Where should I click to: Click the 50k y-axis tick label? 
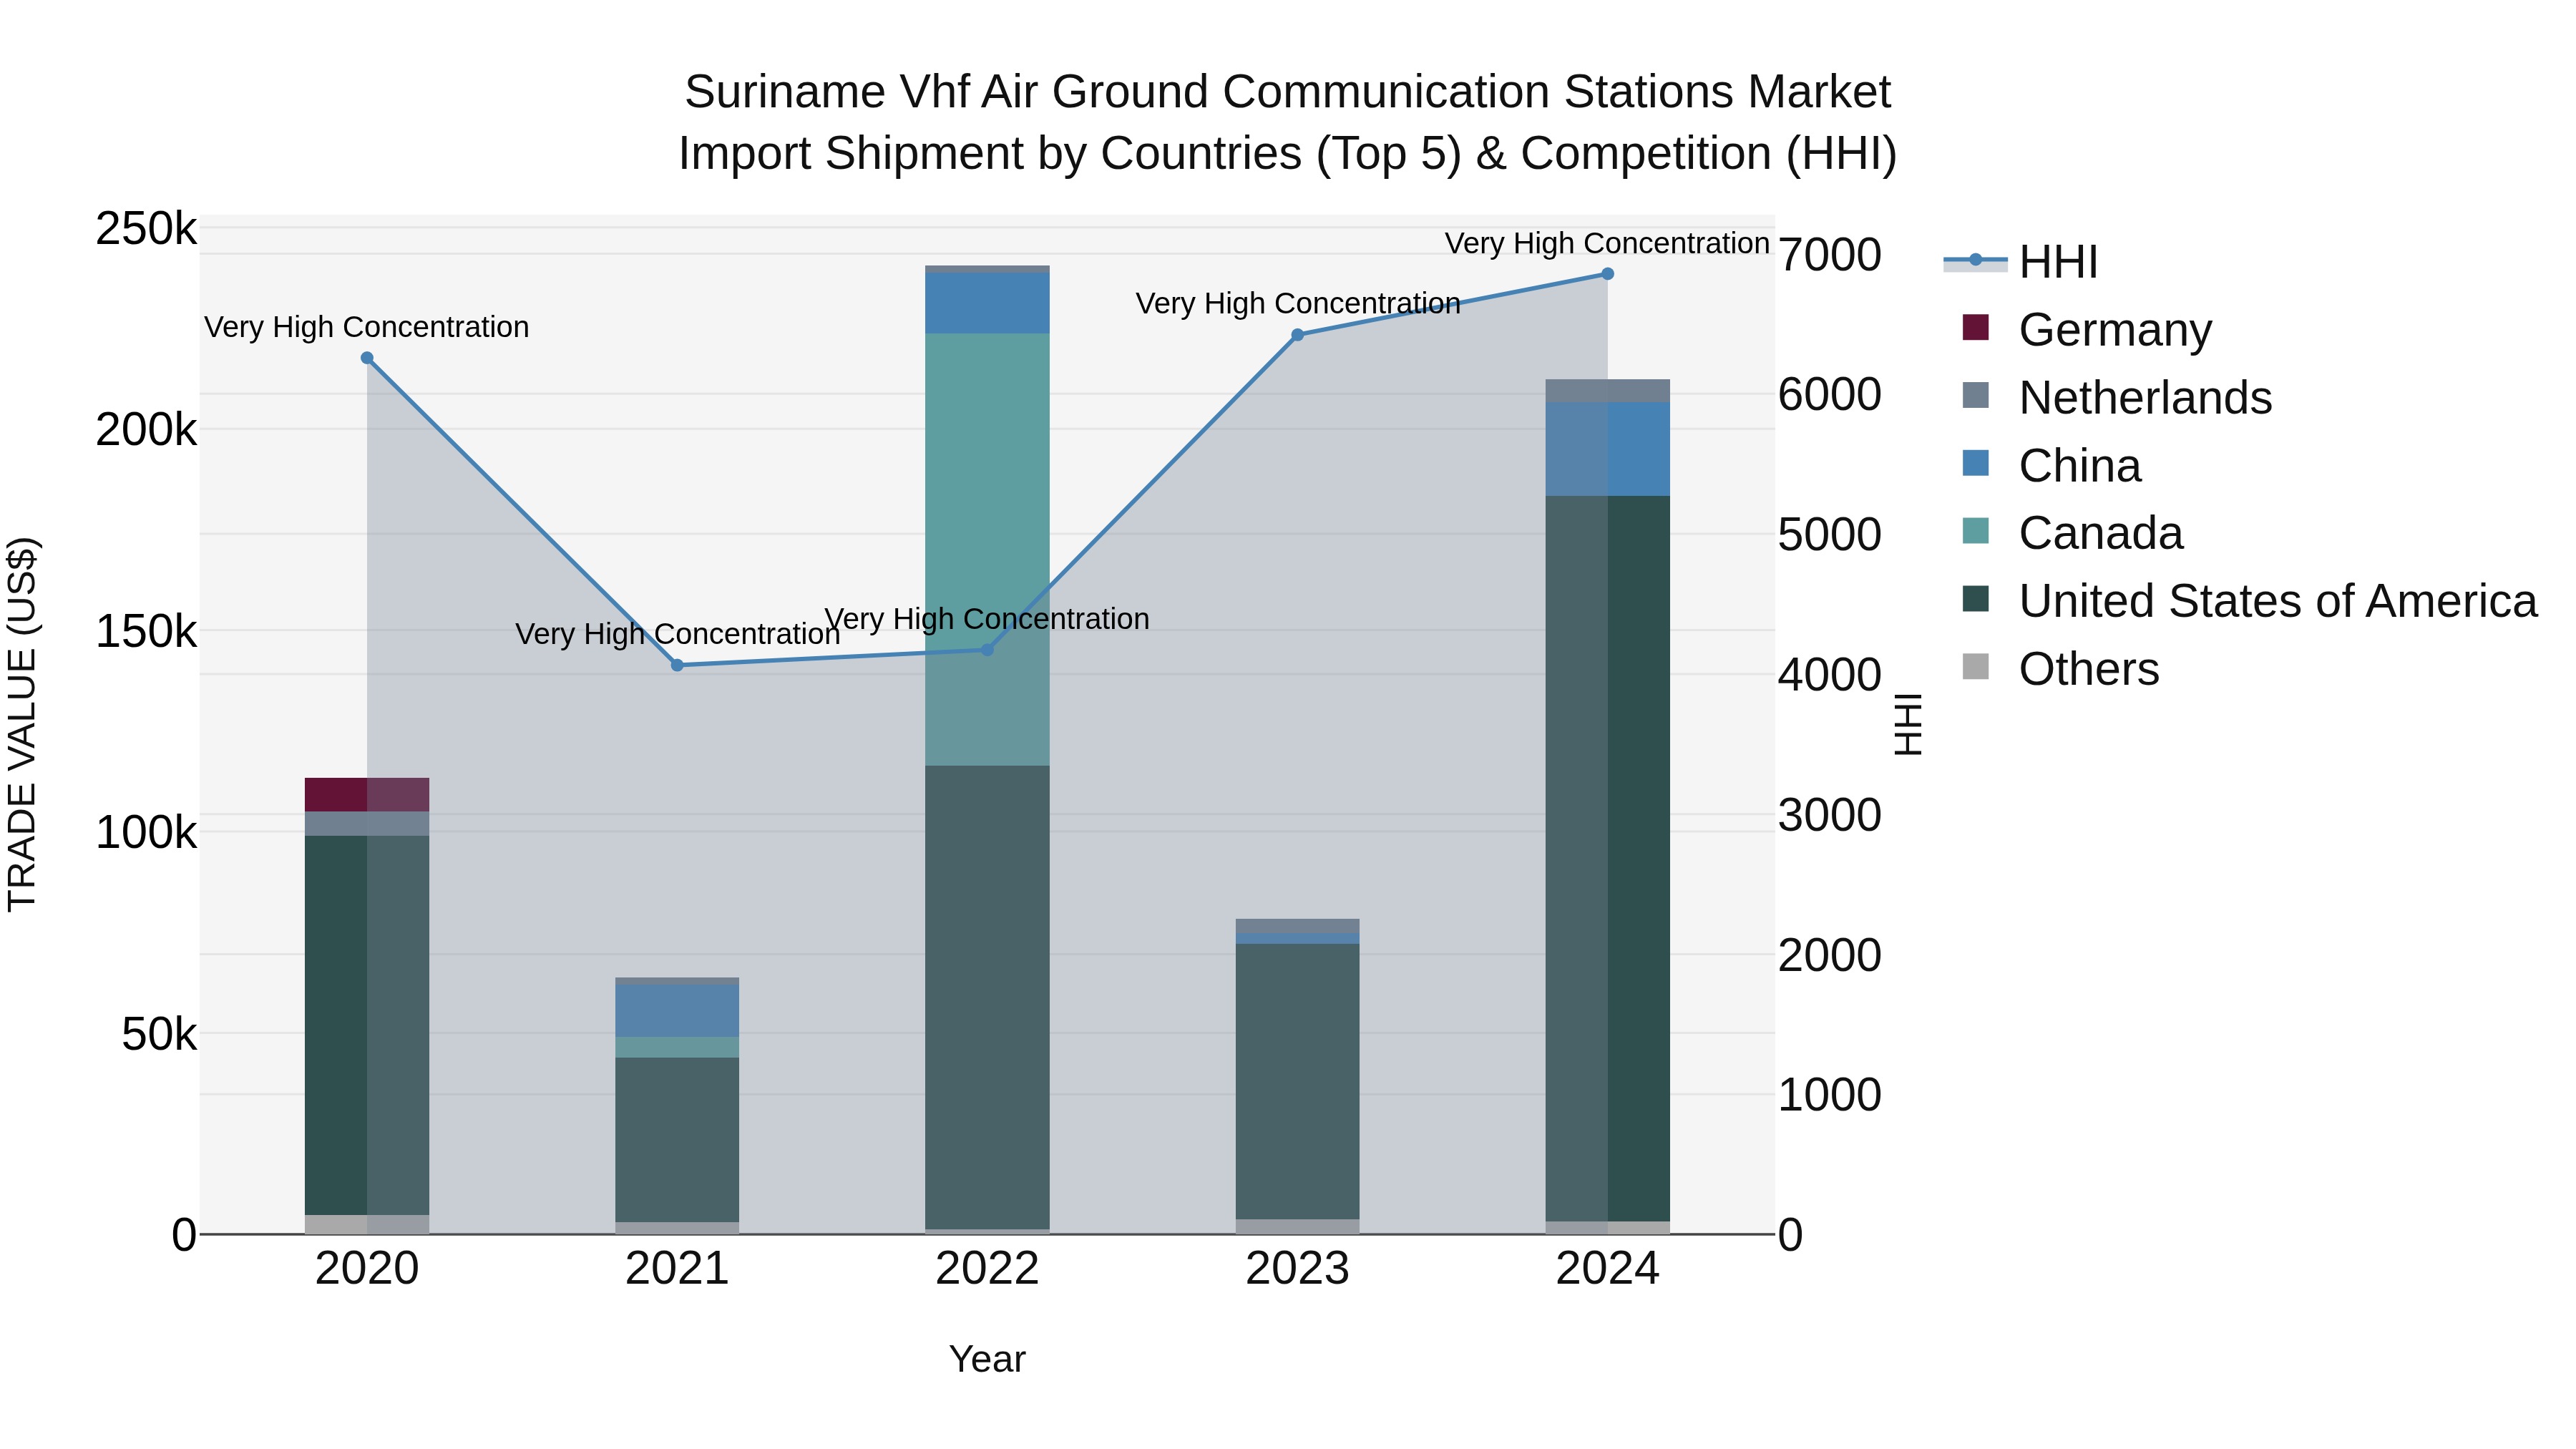(x=159, y=1034)
